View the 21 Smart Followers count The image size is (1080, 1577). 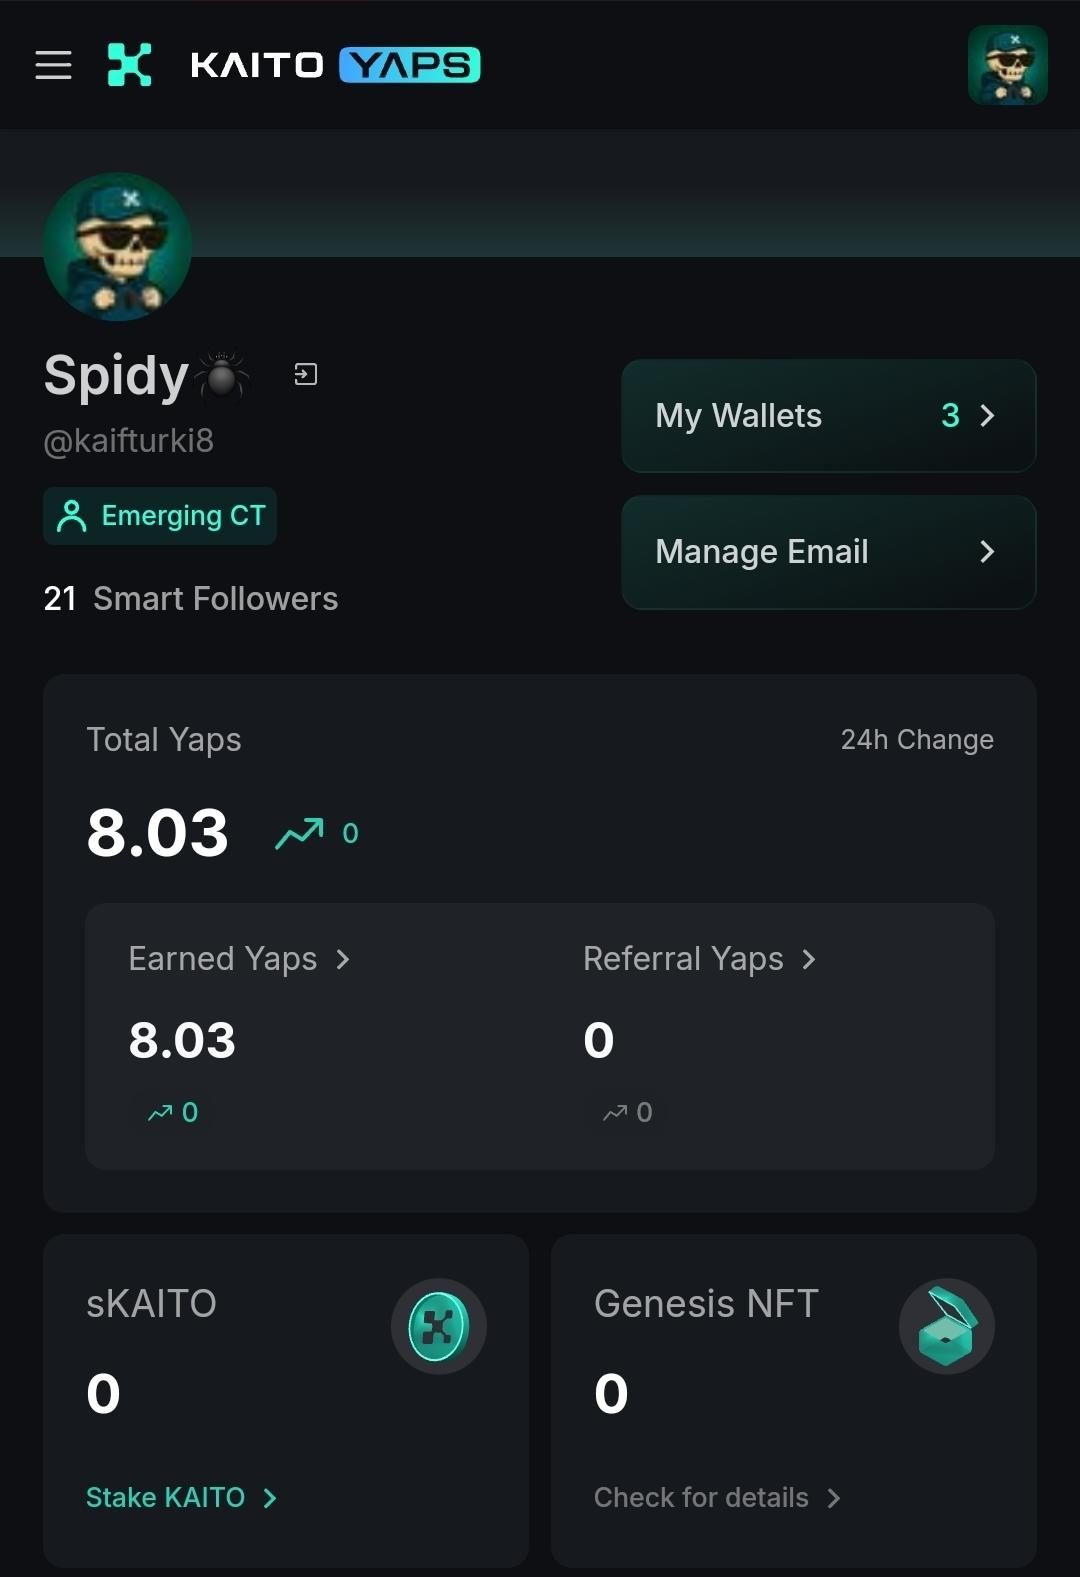coord(191,599)
